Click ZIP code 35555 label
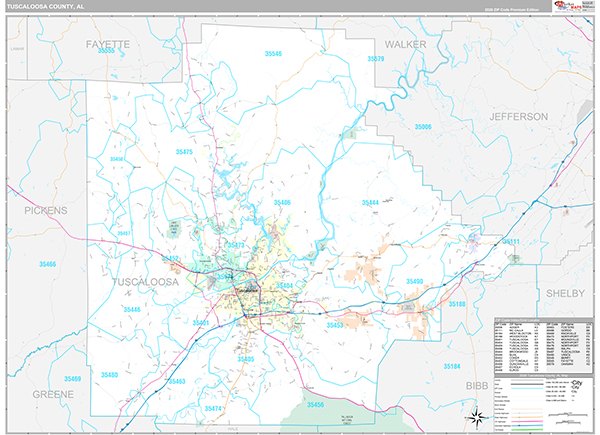Image resolution: width=600 pixels, height=435 pixels. pos(106,51)
